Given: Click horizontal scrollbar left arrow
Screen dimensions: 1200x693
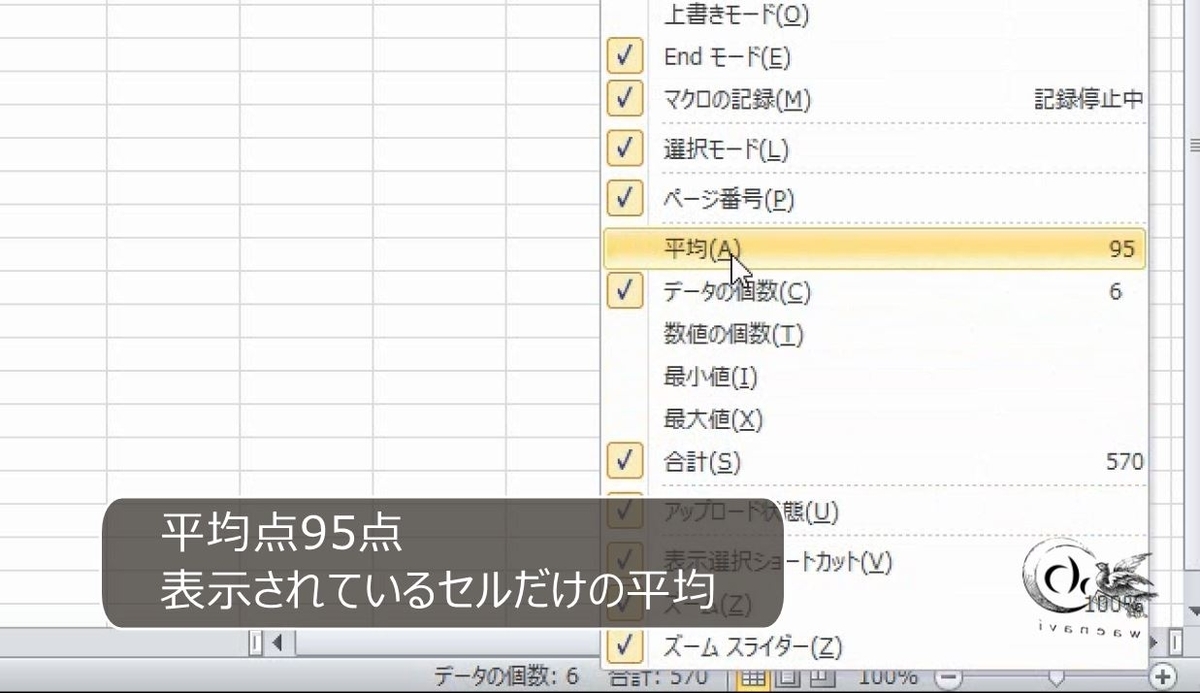Looking at the screenshot, I should point(277,642).
